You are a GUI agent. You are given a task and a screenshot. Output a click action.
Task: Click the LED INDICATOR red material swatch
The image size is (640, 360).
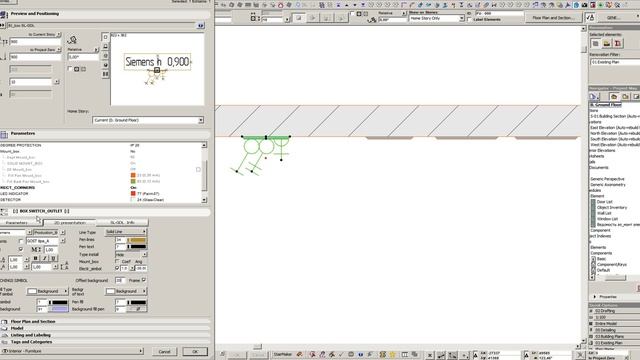133,193
